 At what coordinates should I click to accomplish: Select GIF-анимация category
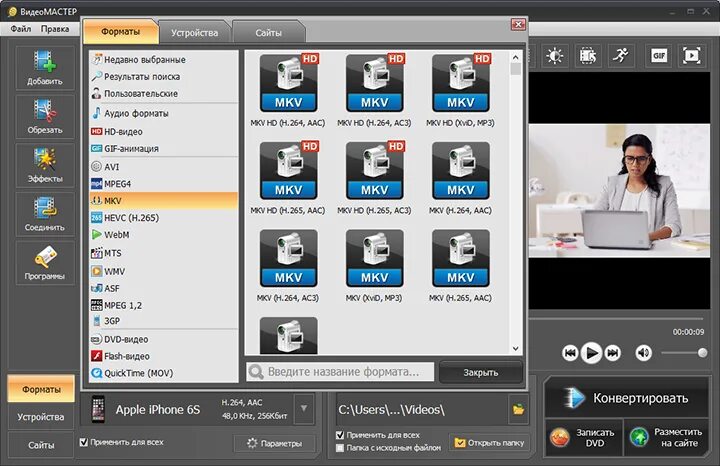coord(164,149)
